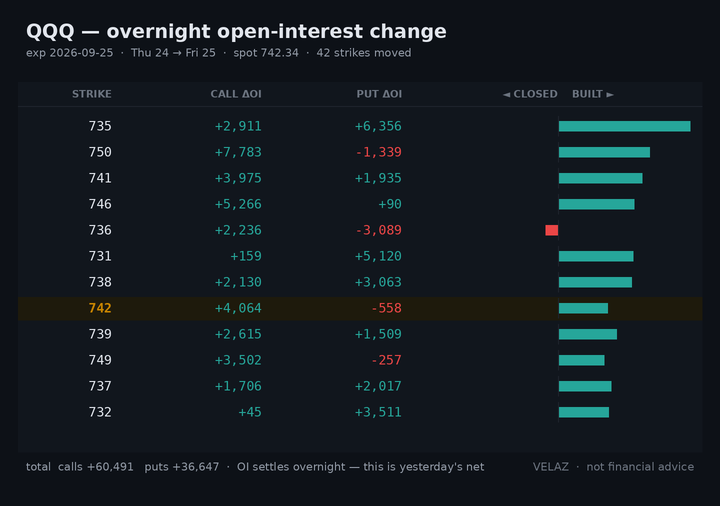Select strike 749 cell

100,360
